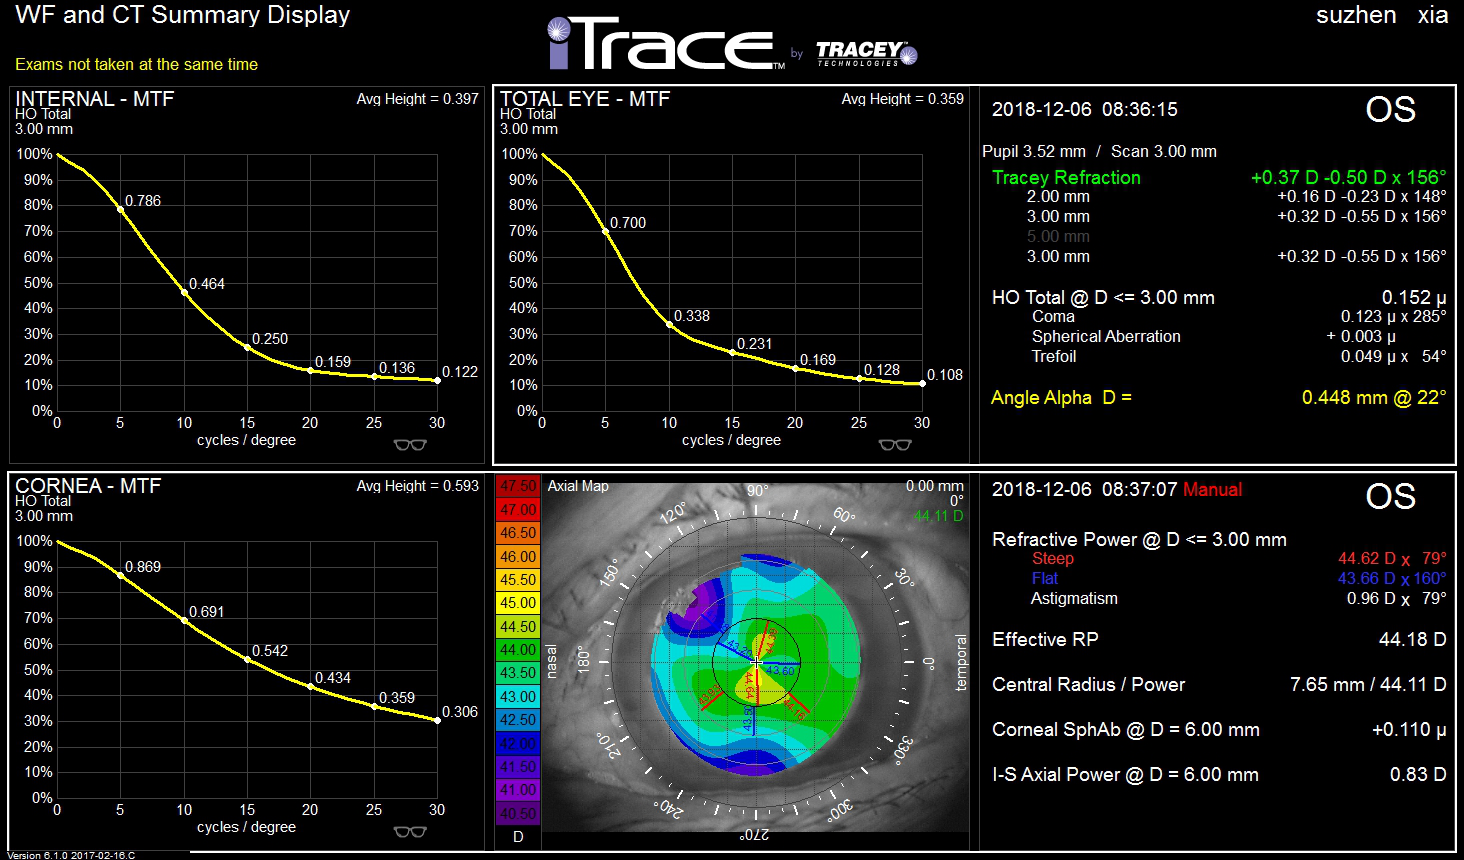
Task: Click the Angle Alpha value 0.448 mm @ 22°
Action: tap(1374, 398)
